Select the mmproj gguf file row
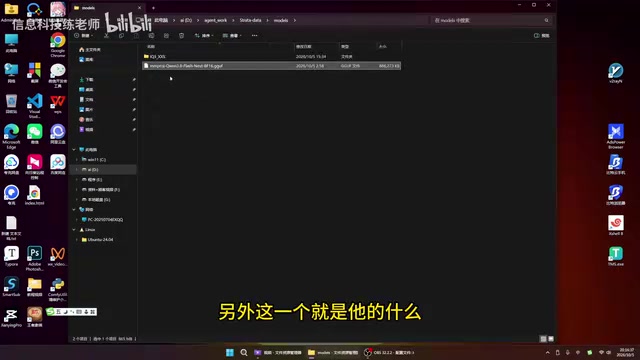 click(271, 66)
